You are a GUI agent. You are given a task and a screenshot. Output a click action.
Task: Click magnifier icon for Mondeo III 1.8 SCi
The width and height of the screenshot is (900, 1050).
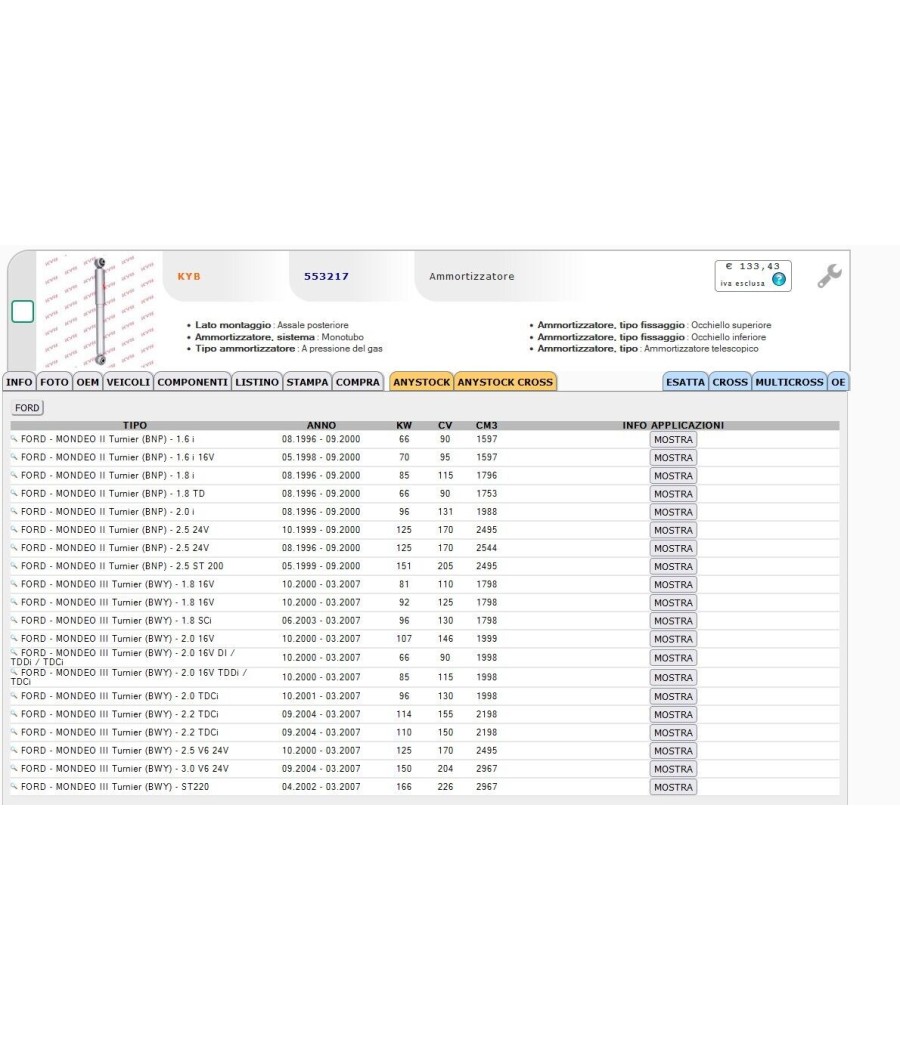click(x=14, y=620)
